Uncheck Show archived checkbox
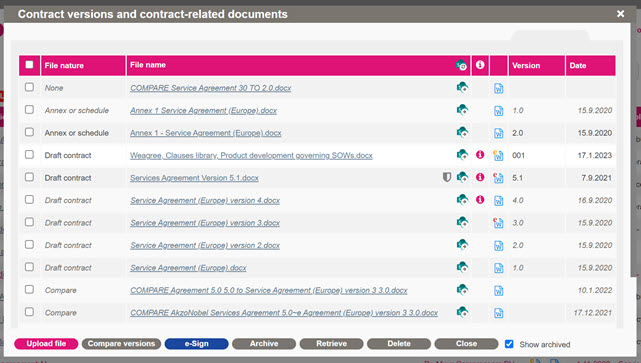 pos(509,344)
